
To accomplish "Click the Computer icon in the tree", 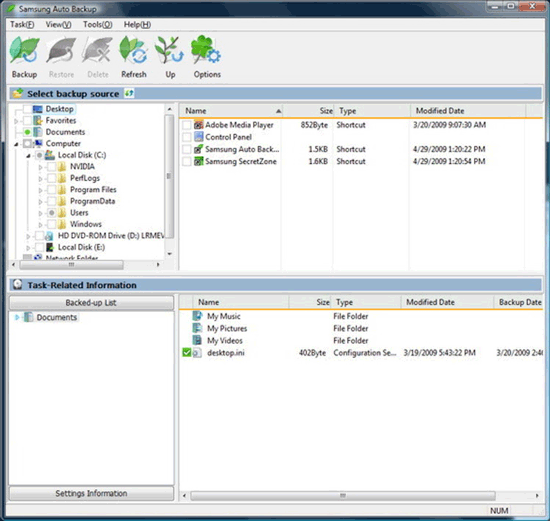I will click(38, 143).
